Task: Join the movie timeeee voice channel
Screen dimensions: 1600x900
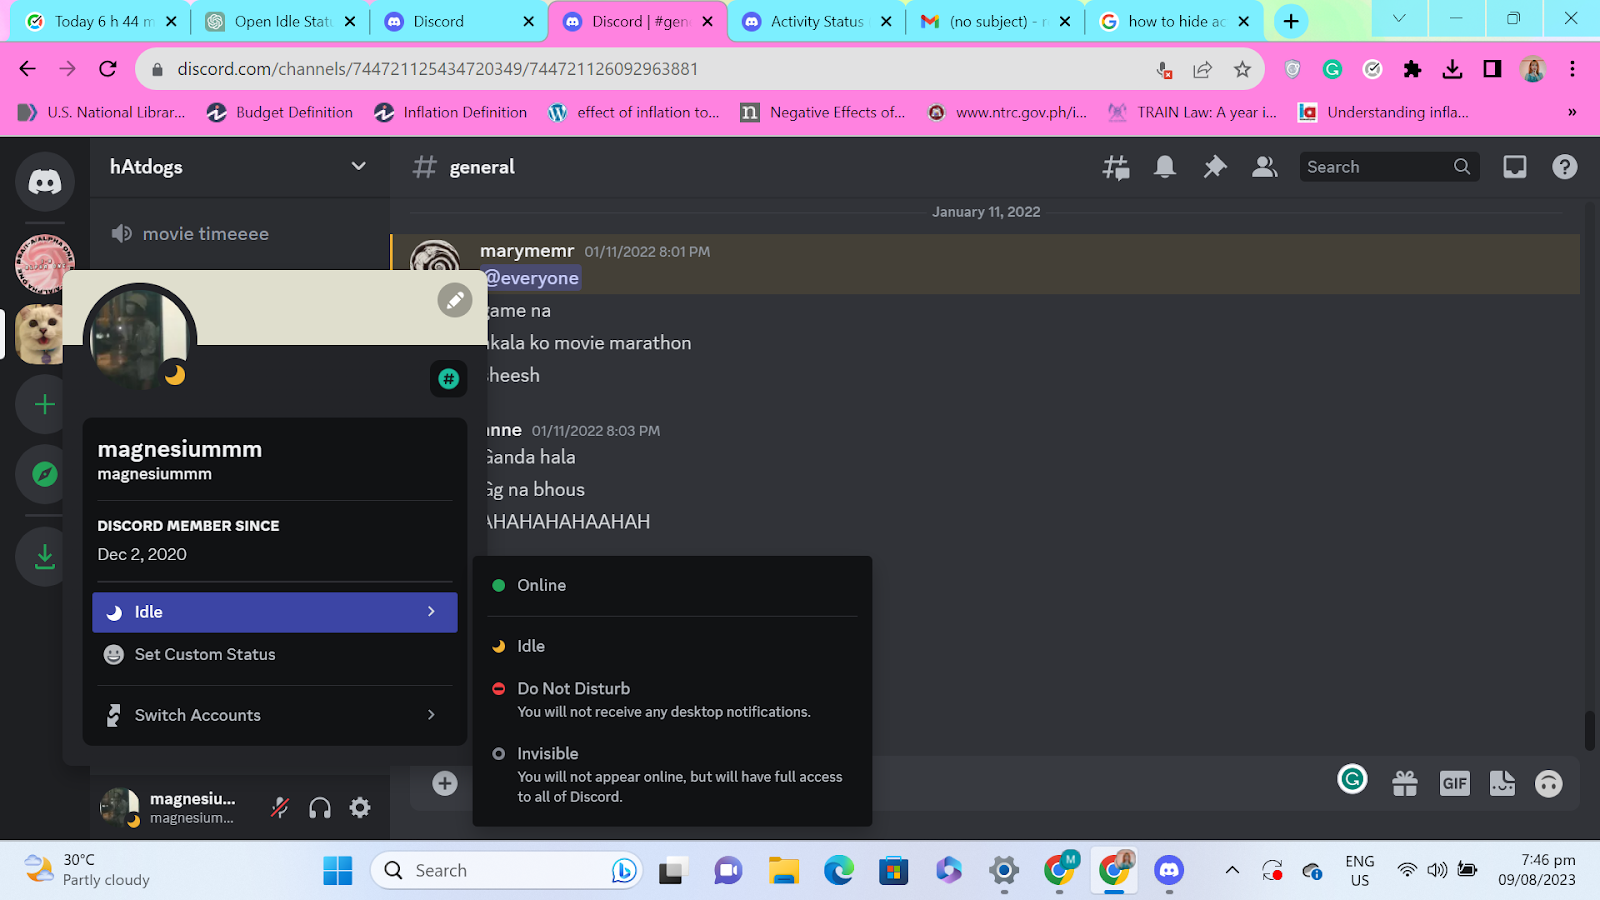Action: click(x=240, y=234)
